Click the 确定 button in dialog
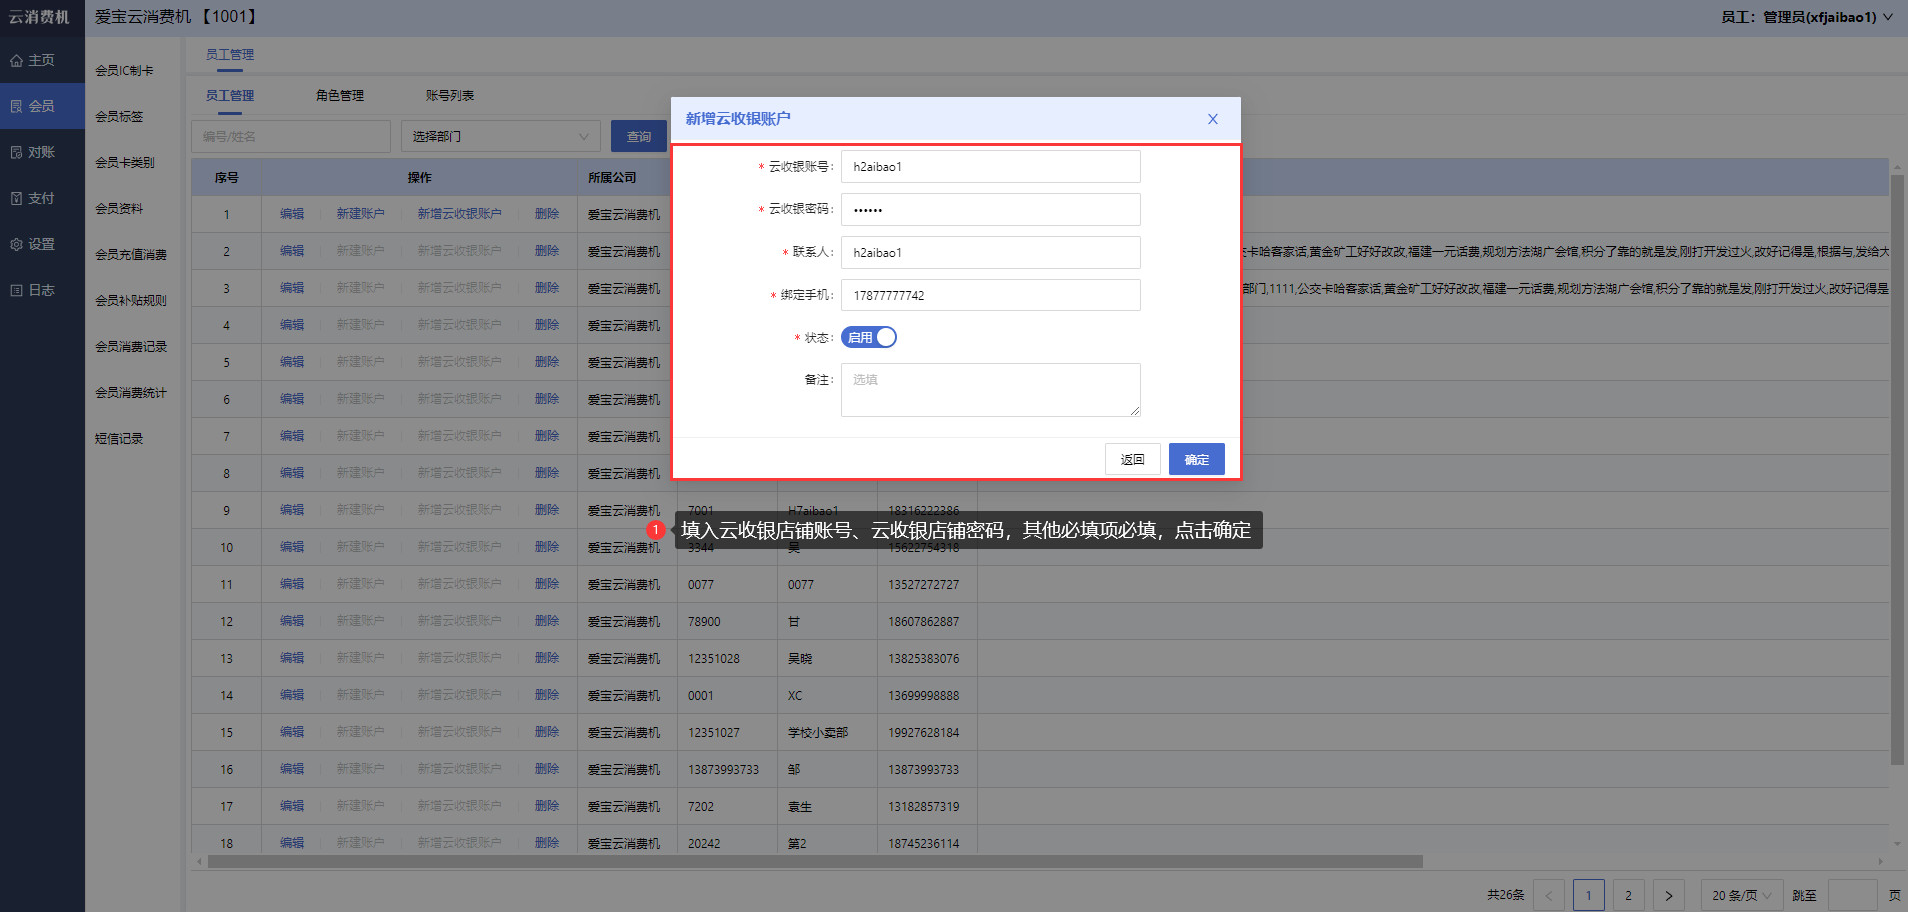Image resolution: width=1908 pixels, height=912 pixels. click(x=1196, y=460)
